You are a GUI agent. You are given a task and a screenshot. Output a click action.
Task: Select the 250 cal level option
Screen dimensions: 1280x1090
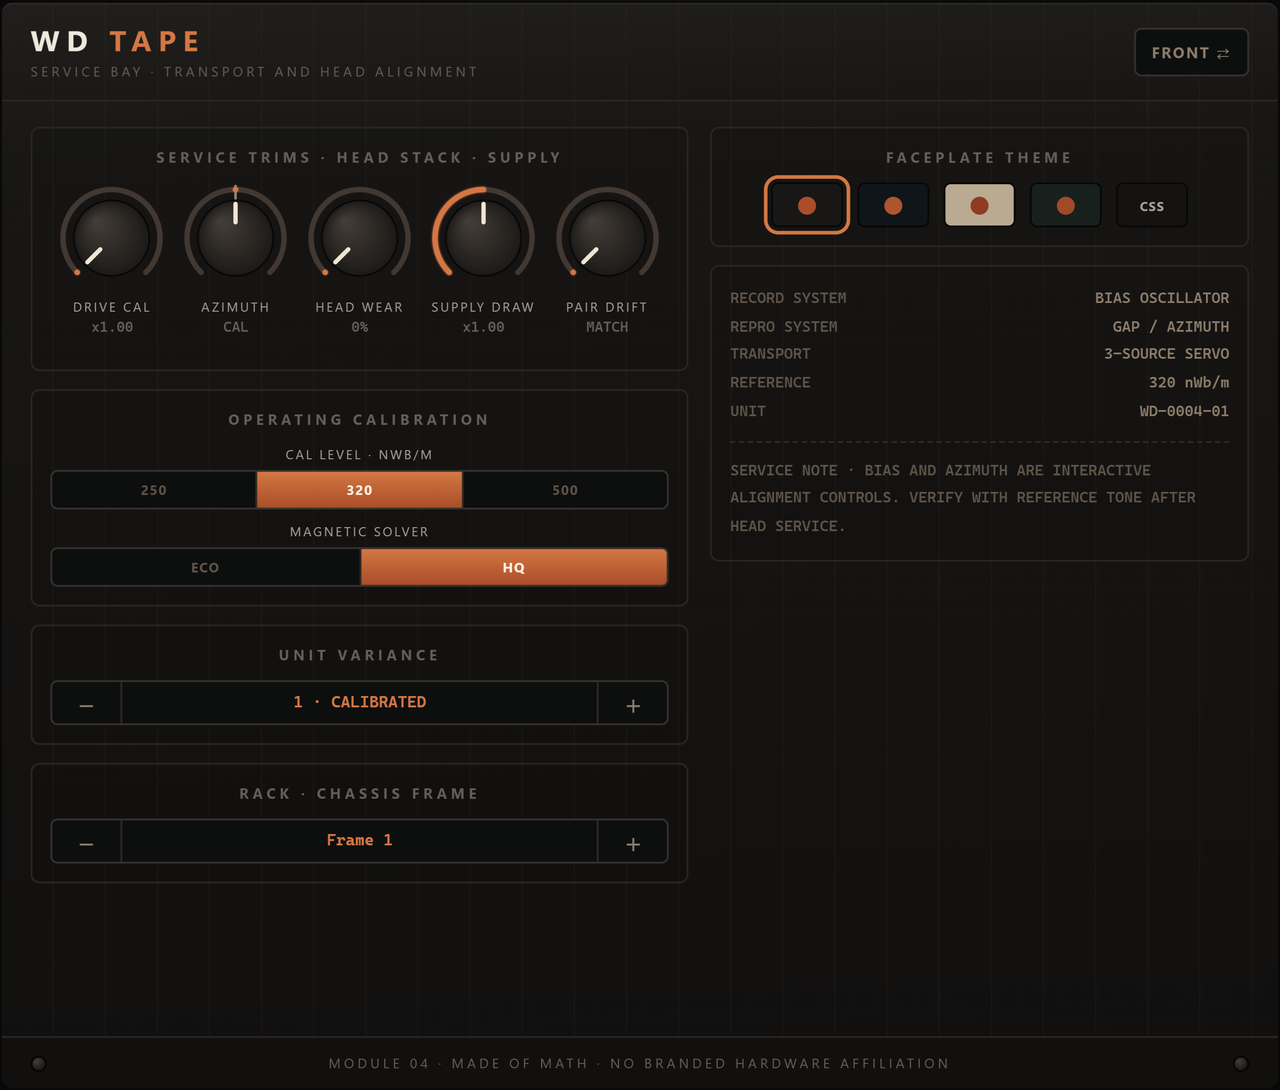[x=154, y=490]
